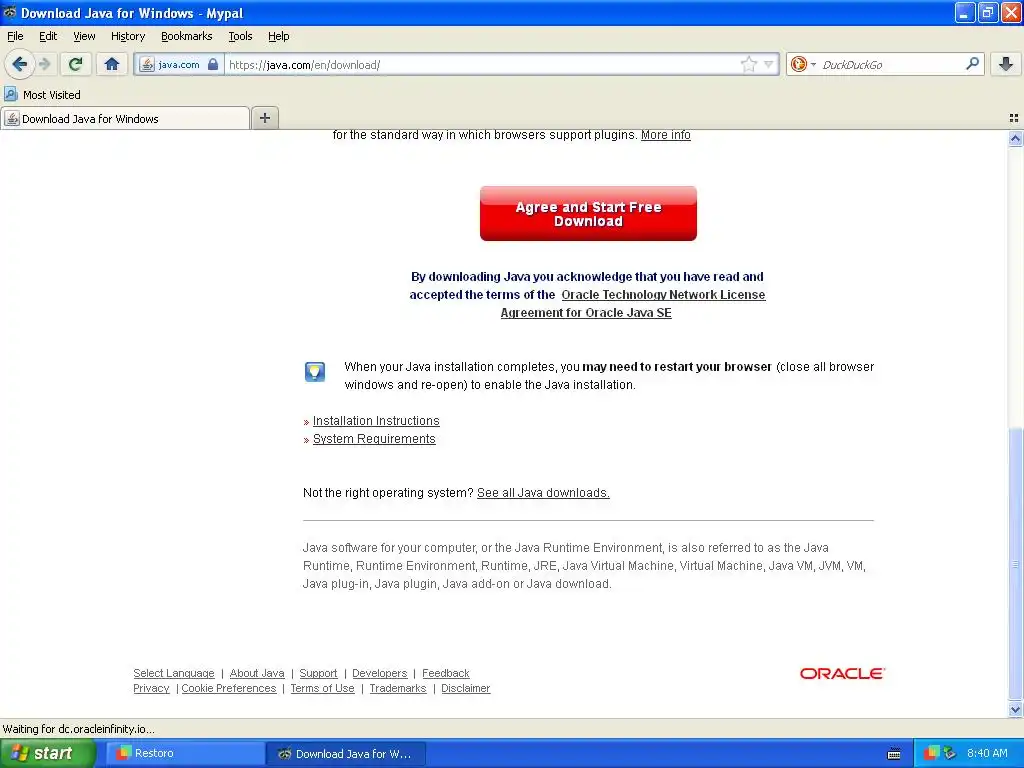Click the 8:40 AM system clock
Screen dimensions: 1024x768
[987, 754]
